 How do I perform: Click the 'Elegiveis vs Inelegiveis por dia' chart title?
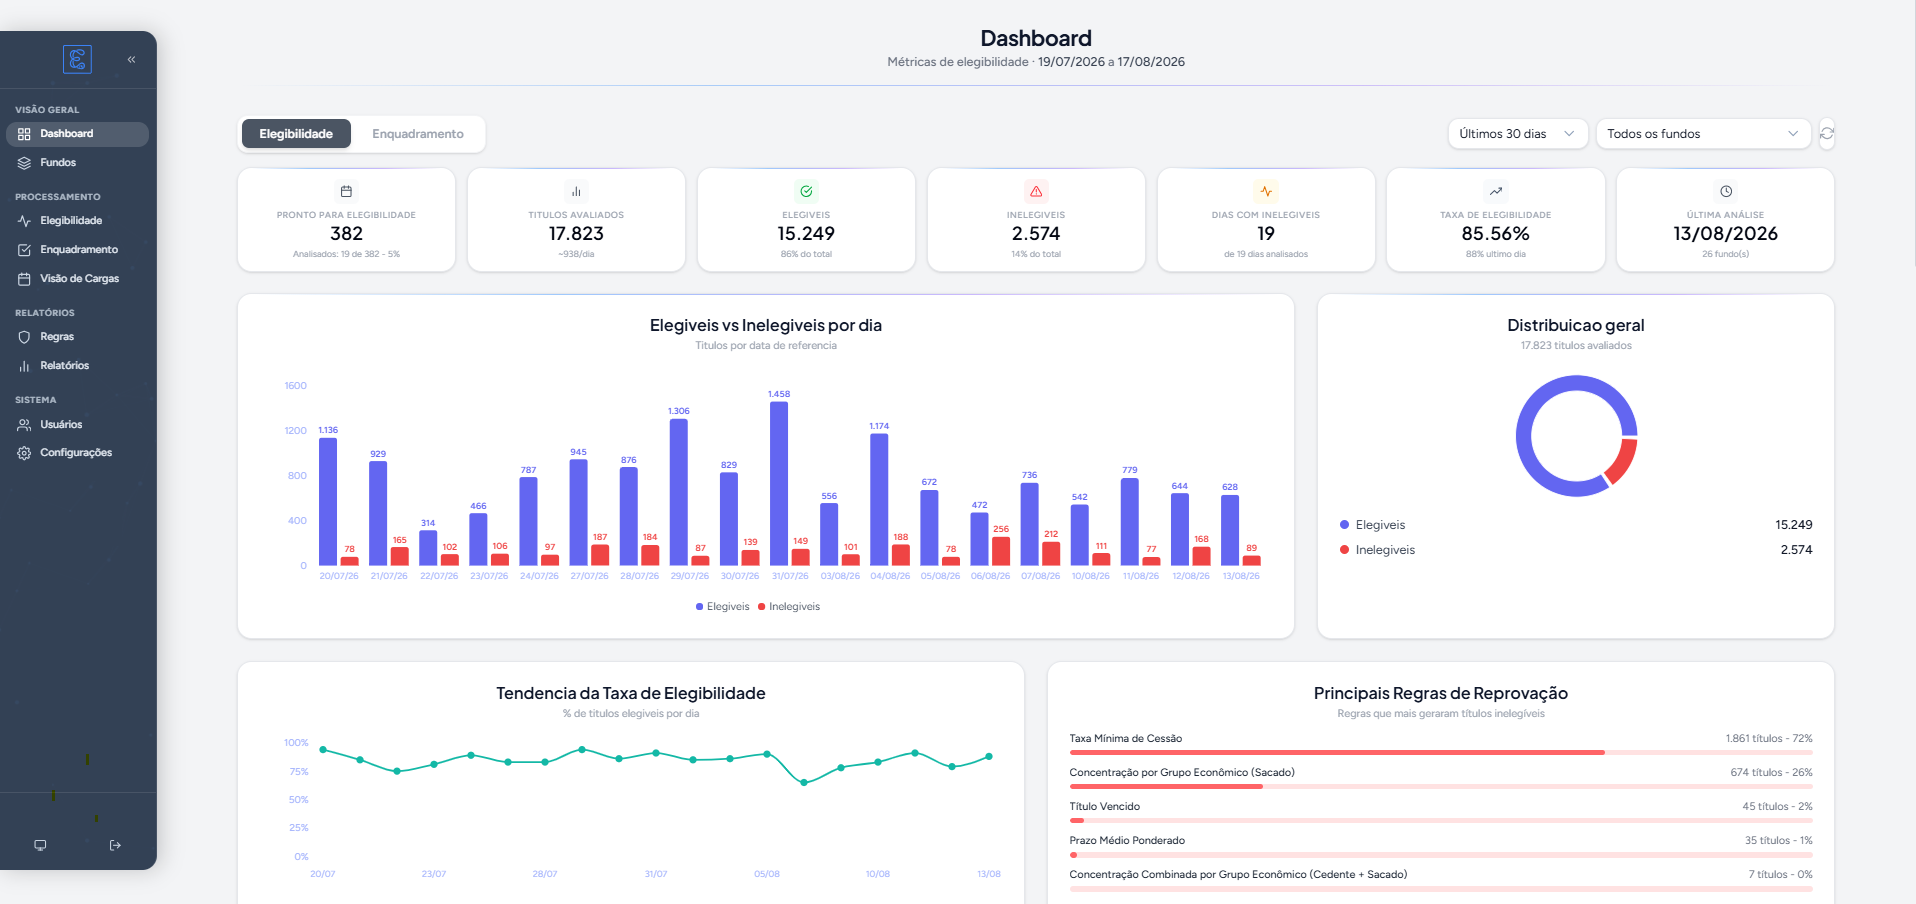click(x=766, y=326)
